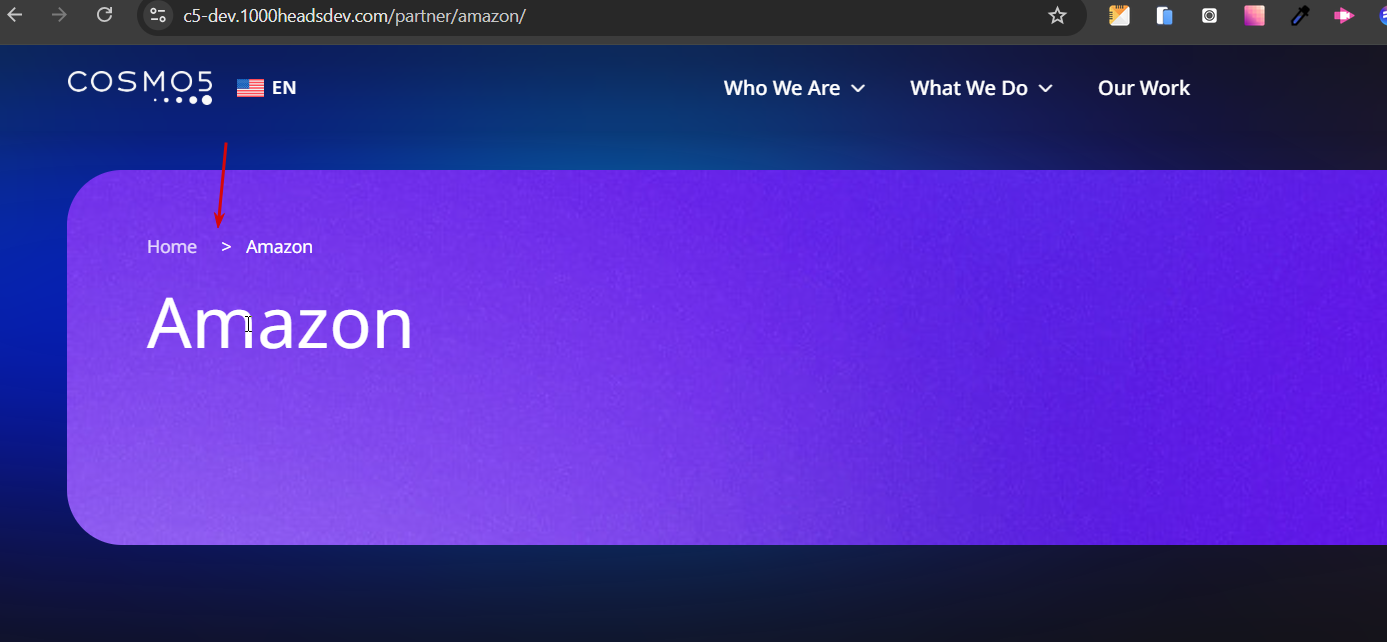
Task: Click the large Amazon page heading
Action: click(x=280, y=323)
